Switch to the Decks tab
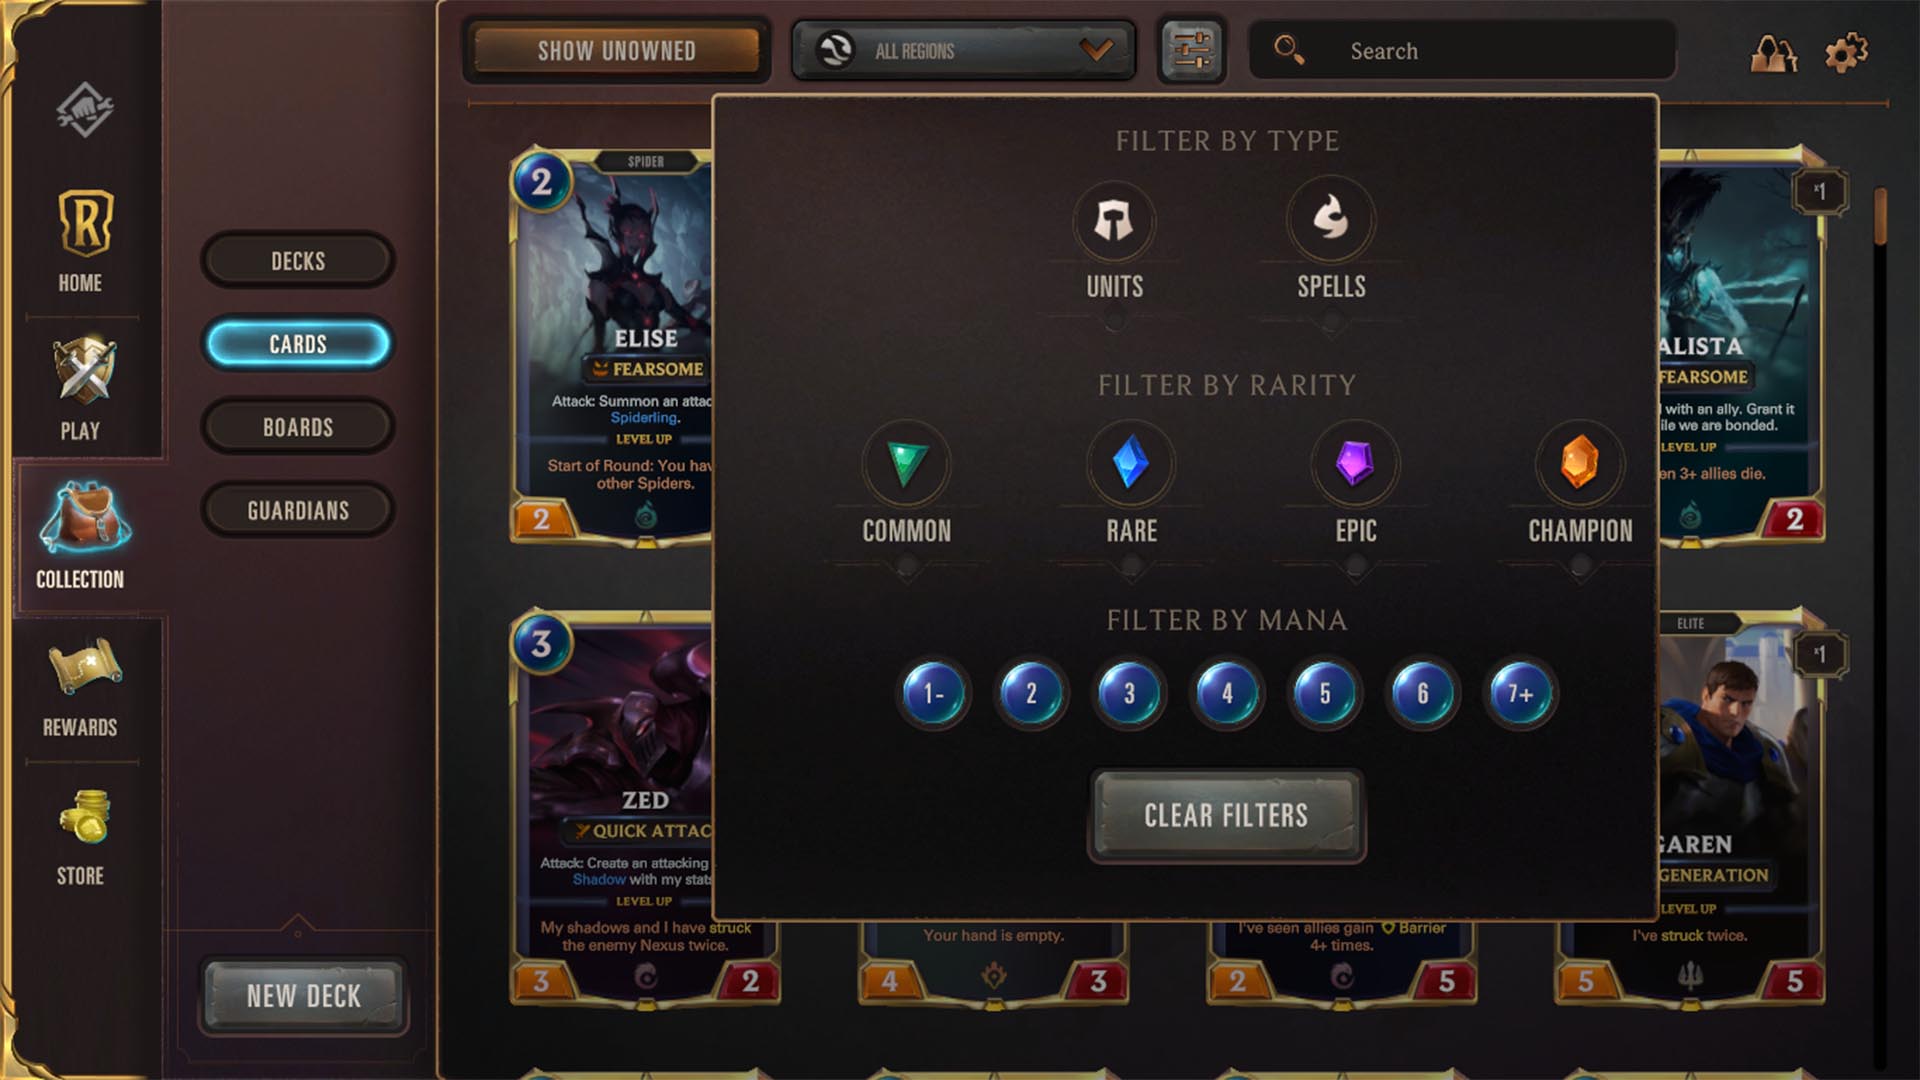This screenshot has width=1920, height=1080. point(298,260)
